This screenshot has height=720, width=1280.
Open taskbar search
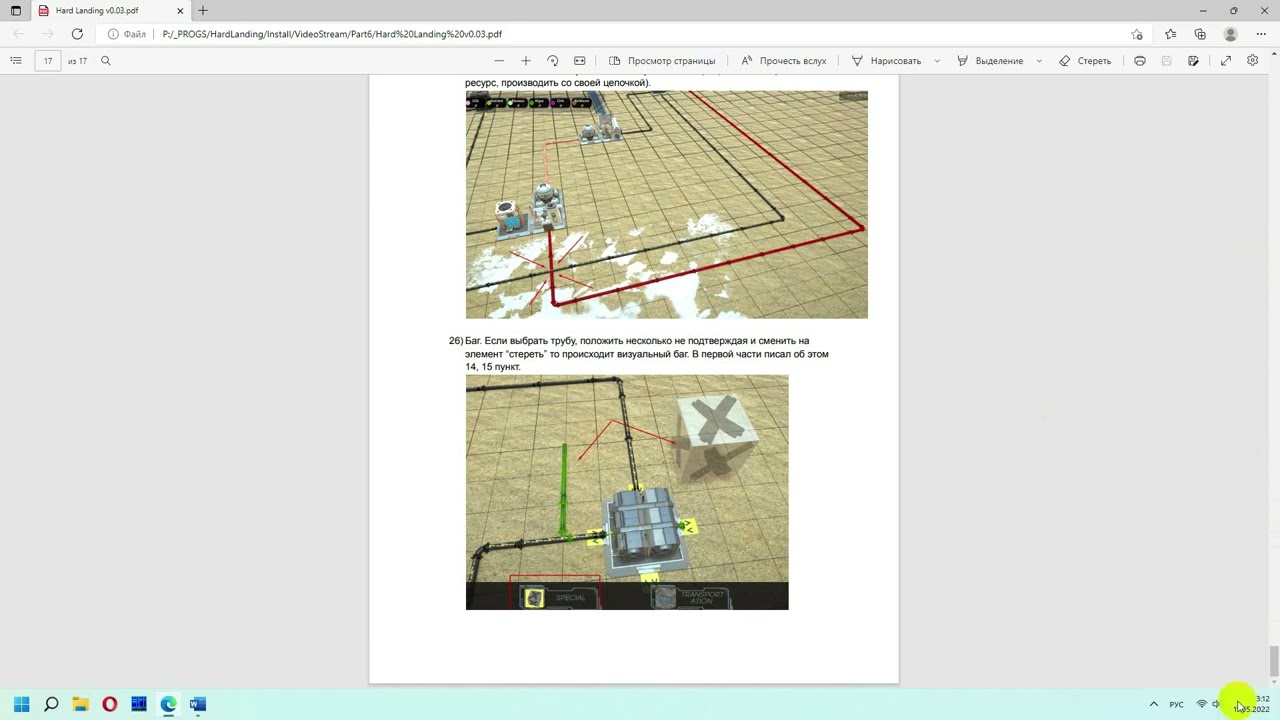(51, 704)
